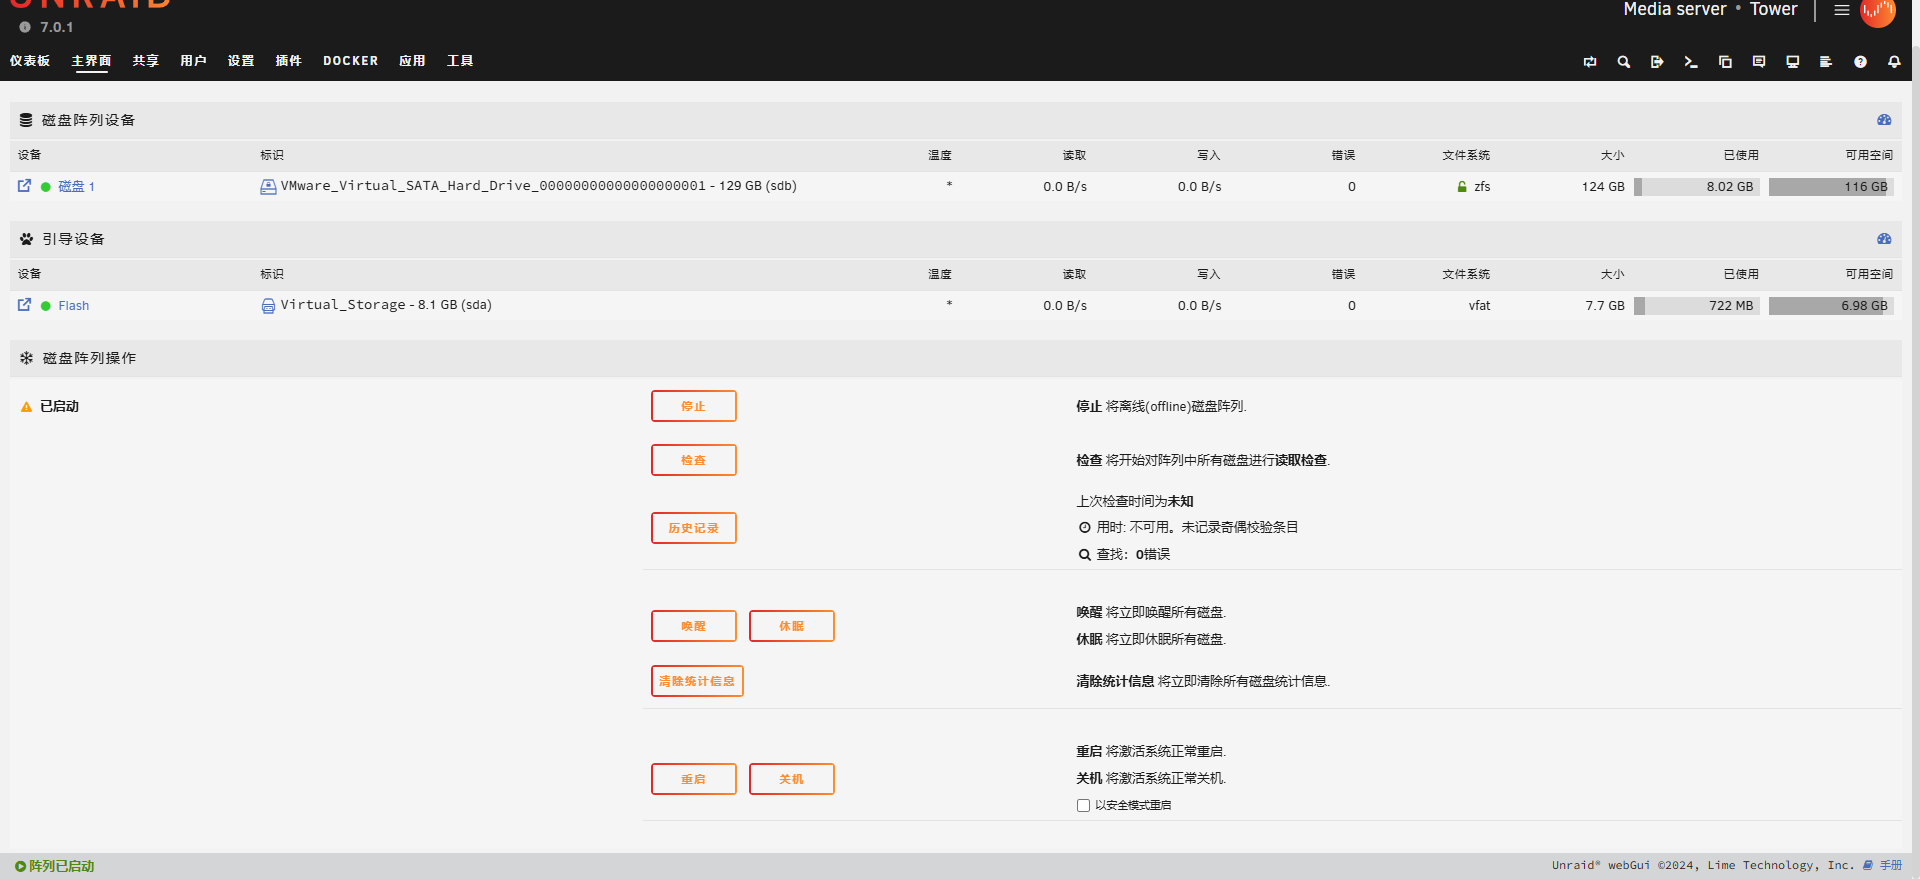1920x879 pixels.
Task: Click the Virtual_Storage - 8.1 GB (sda) label
Action: point(386,305)
